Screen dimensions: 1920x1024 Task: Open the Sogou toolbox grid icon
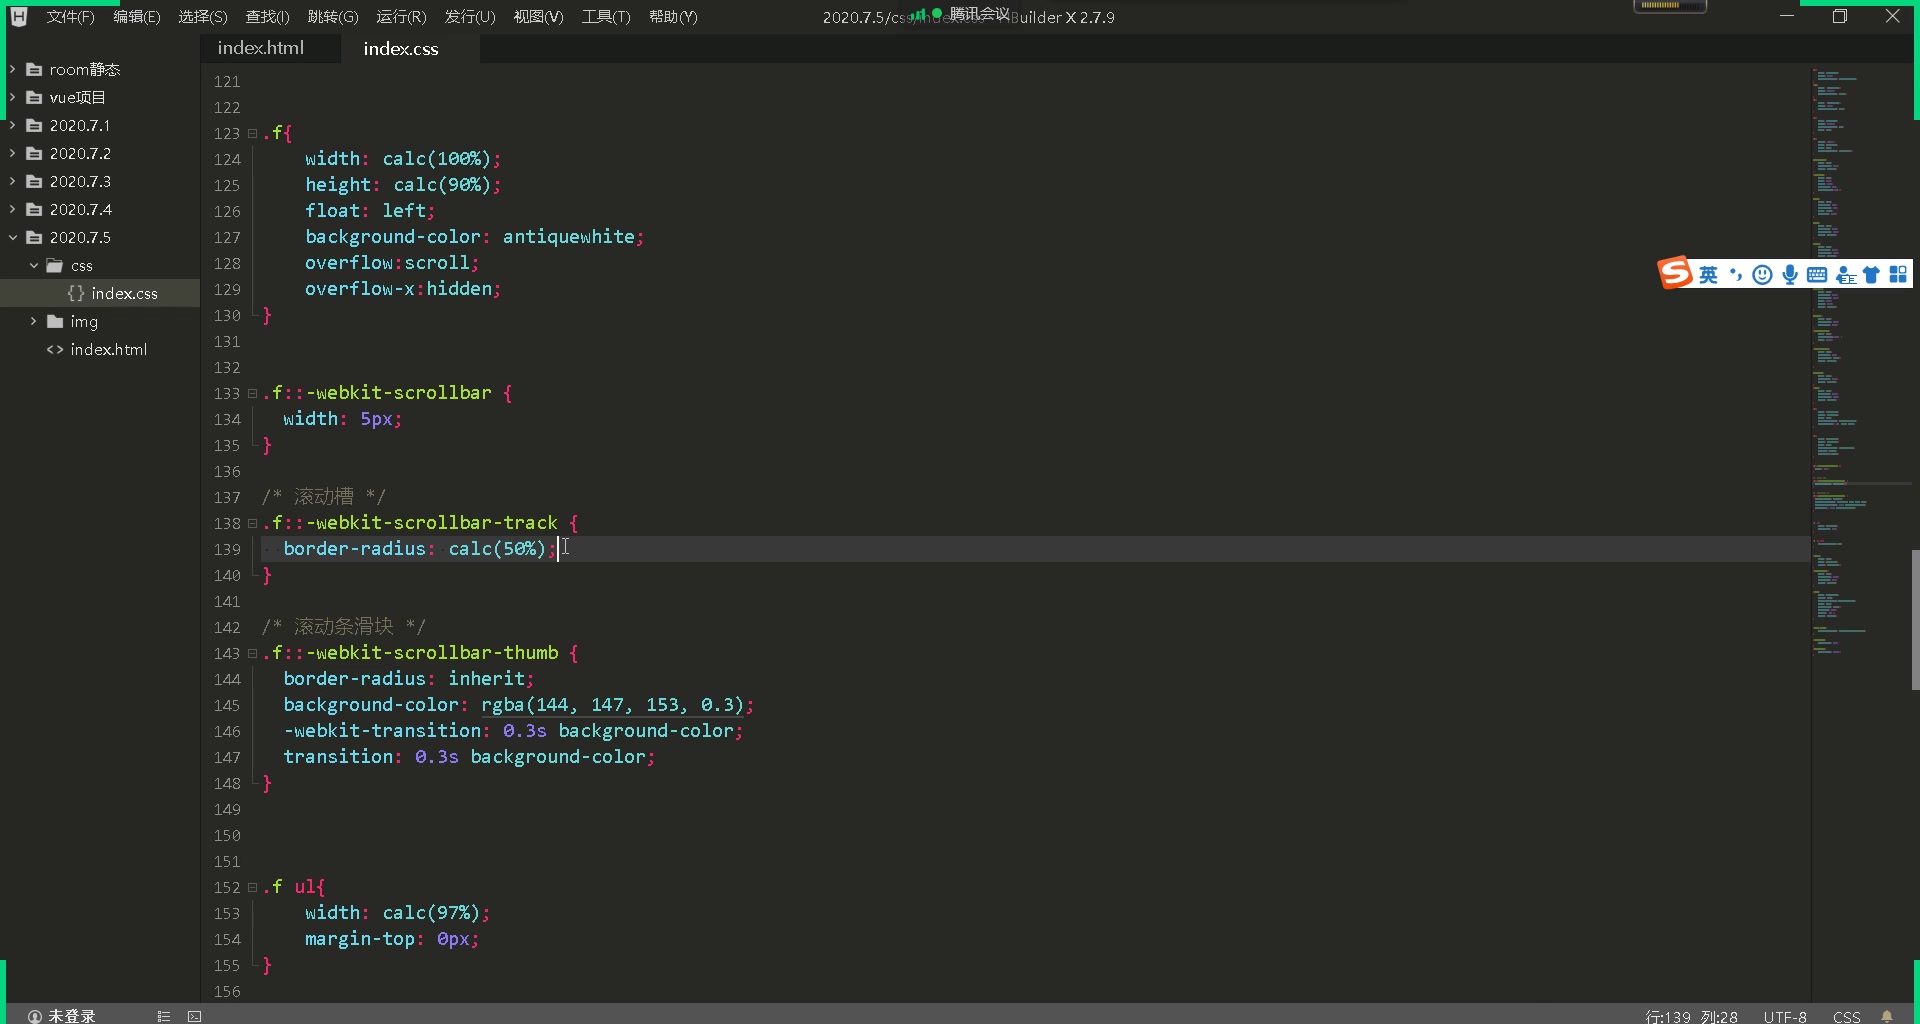point(1899,274)
